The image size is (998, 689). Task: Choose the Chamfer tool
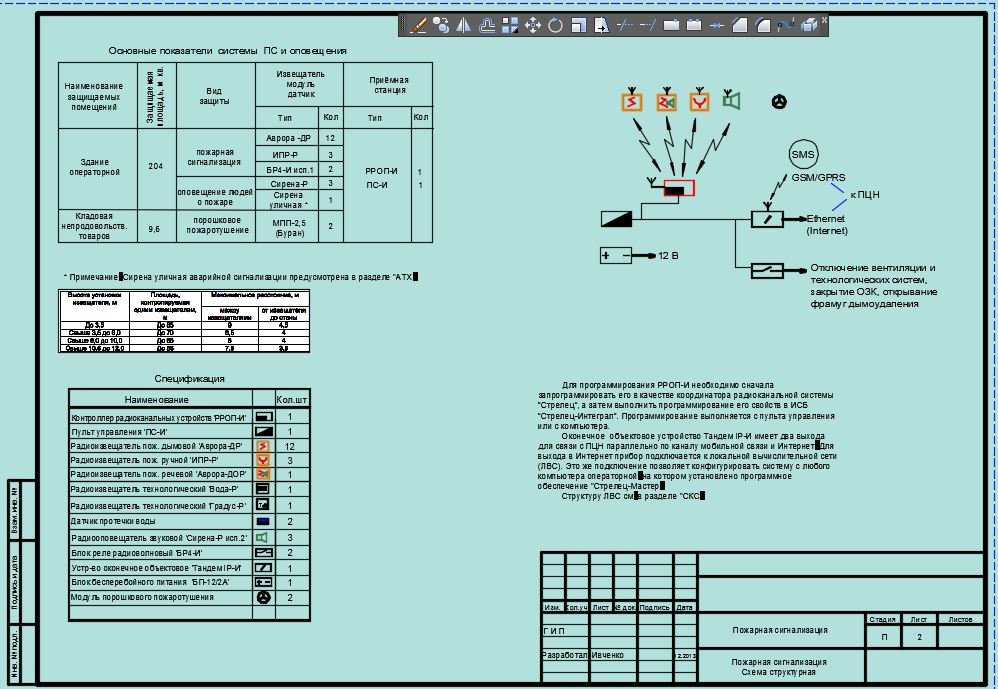[741, 26]
